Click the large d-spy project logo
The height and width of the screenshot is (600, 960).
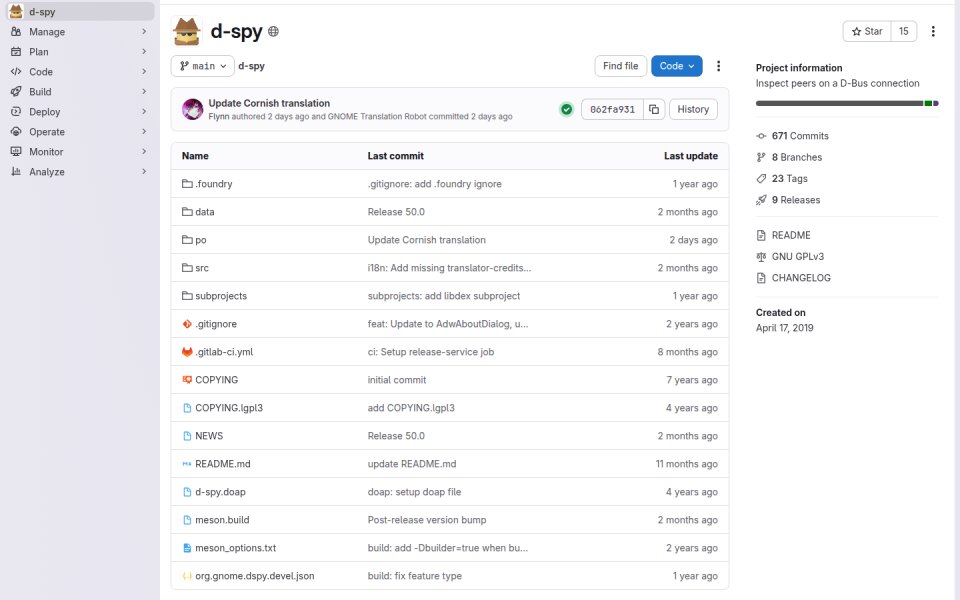[x=187, y=31]
